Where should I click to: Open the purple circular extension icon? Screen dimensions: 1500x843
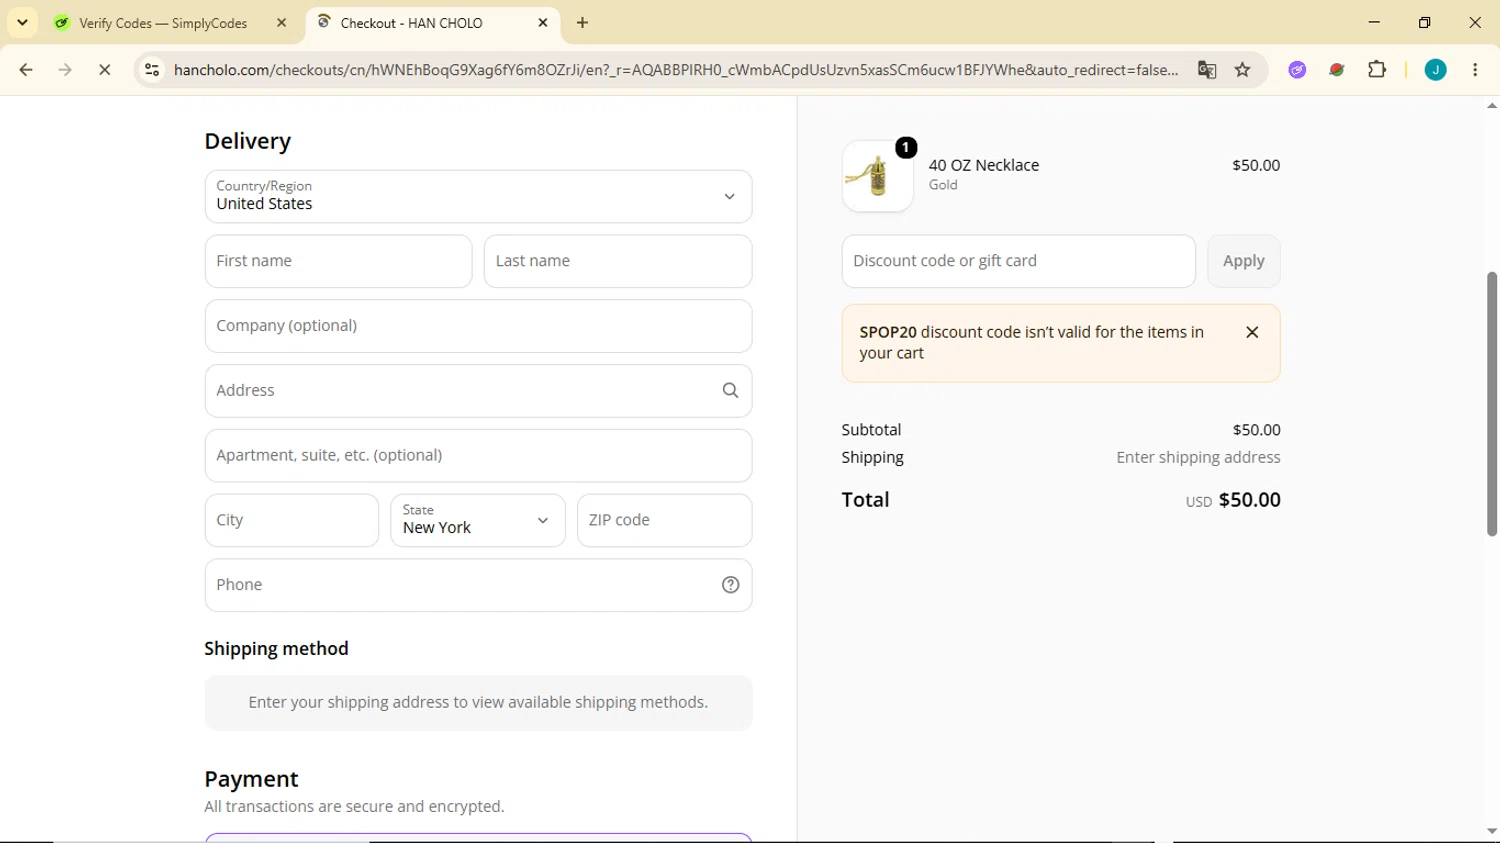(x=1297, y=70)
